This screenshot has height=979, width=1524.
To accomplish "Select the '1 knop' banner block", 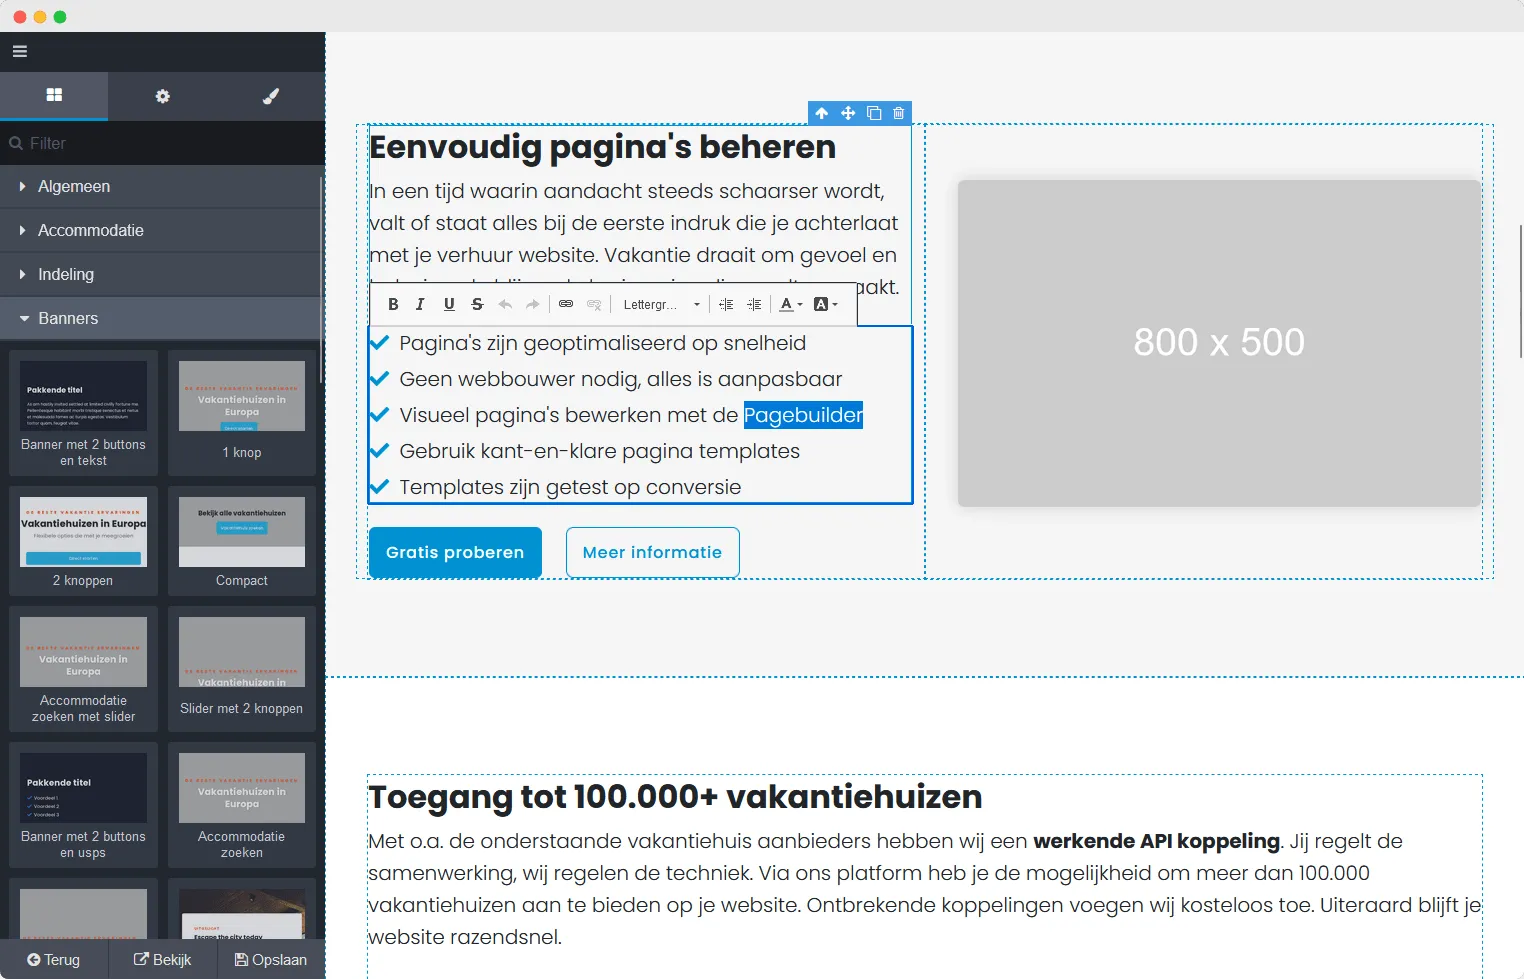I will point(242,413).
